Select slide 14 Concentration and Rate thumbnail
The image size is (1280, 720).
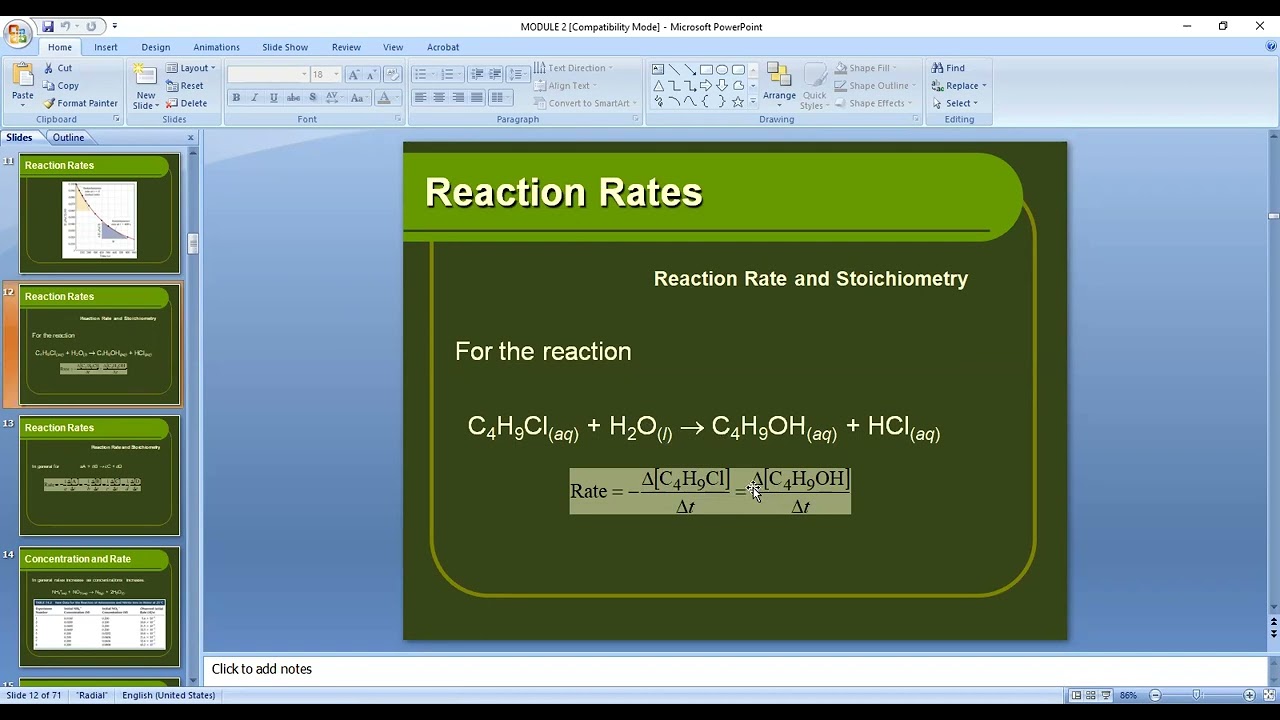pyautogui.click(x=100, y=607)
